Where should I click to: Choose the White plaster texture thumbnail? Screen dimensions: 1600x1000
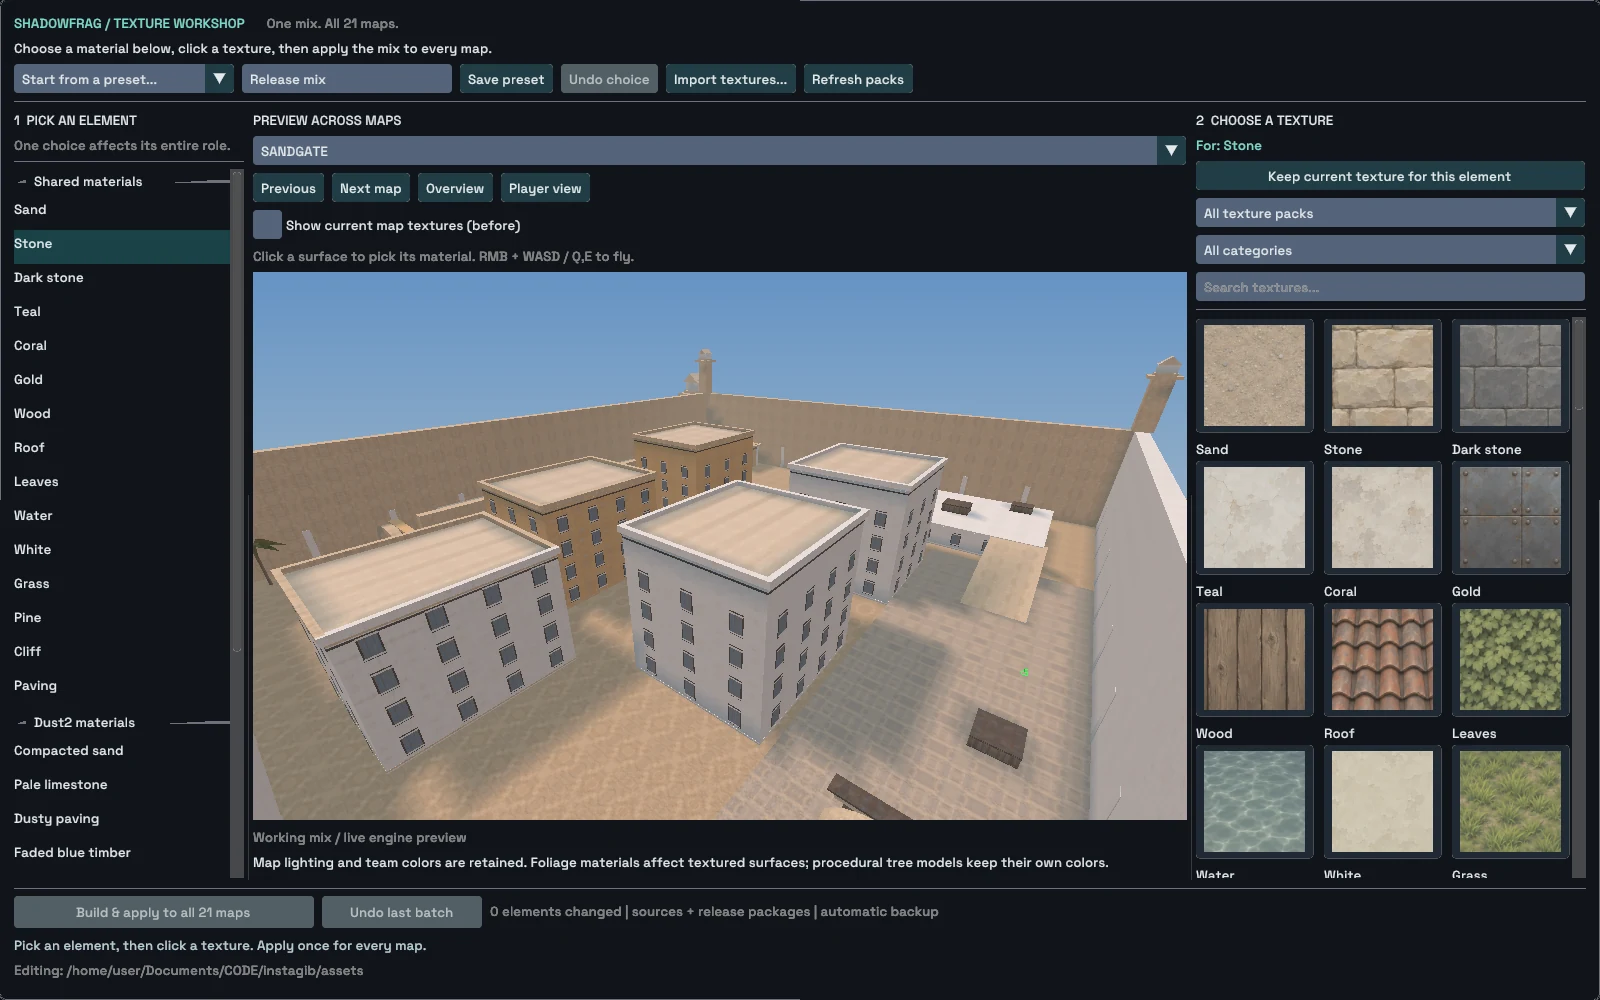[x=1382, y=802]
